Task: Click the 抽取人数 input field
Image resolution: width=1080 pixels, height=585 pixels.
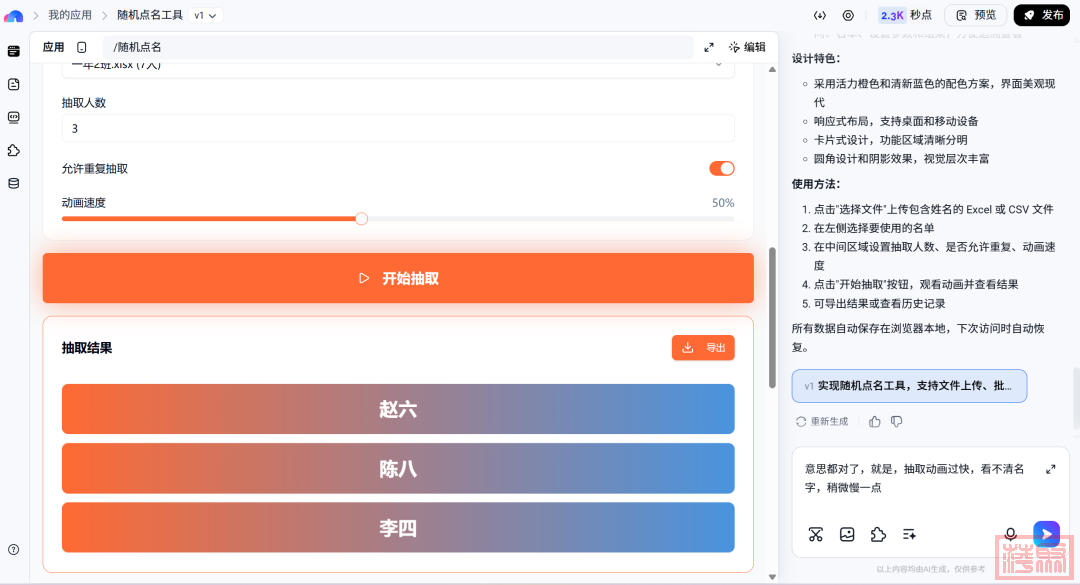Action: (x=398, y=128)
